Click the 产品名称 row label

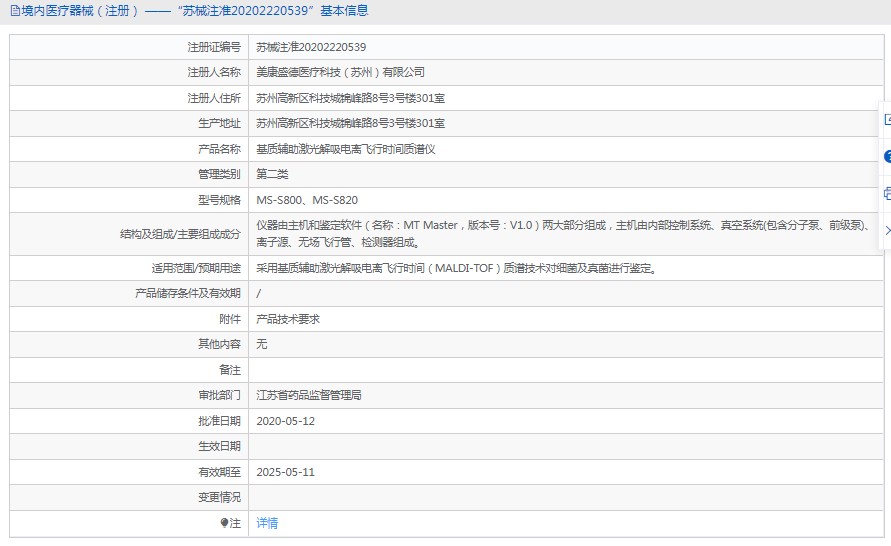tap(219, 149)
